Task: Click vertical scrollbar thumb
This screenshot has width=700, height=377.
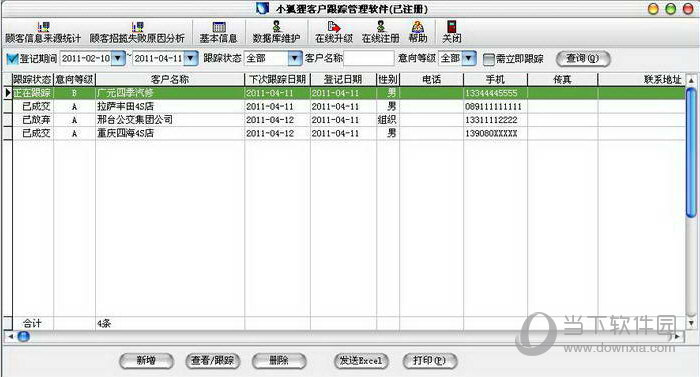Action: 691,153
